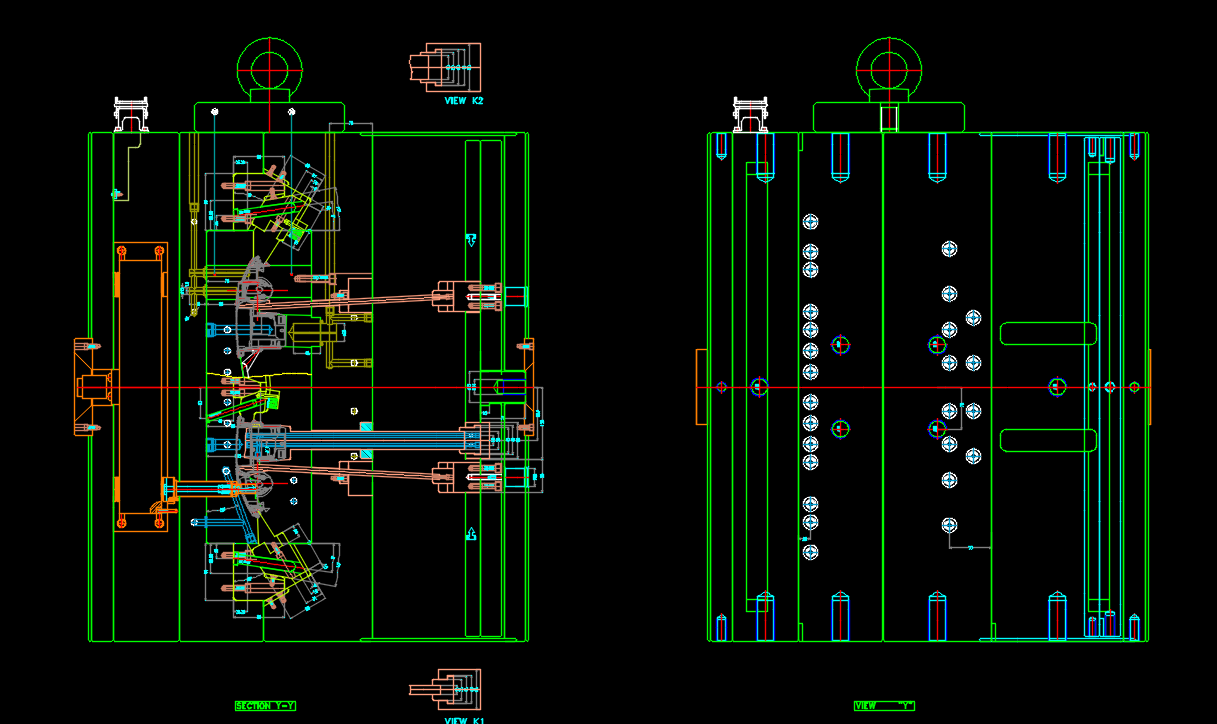
Task: Select the detail drawing above VIEW K1 label
Action: [x=445, y=690]
